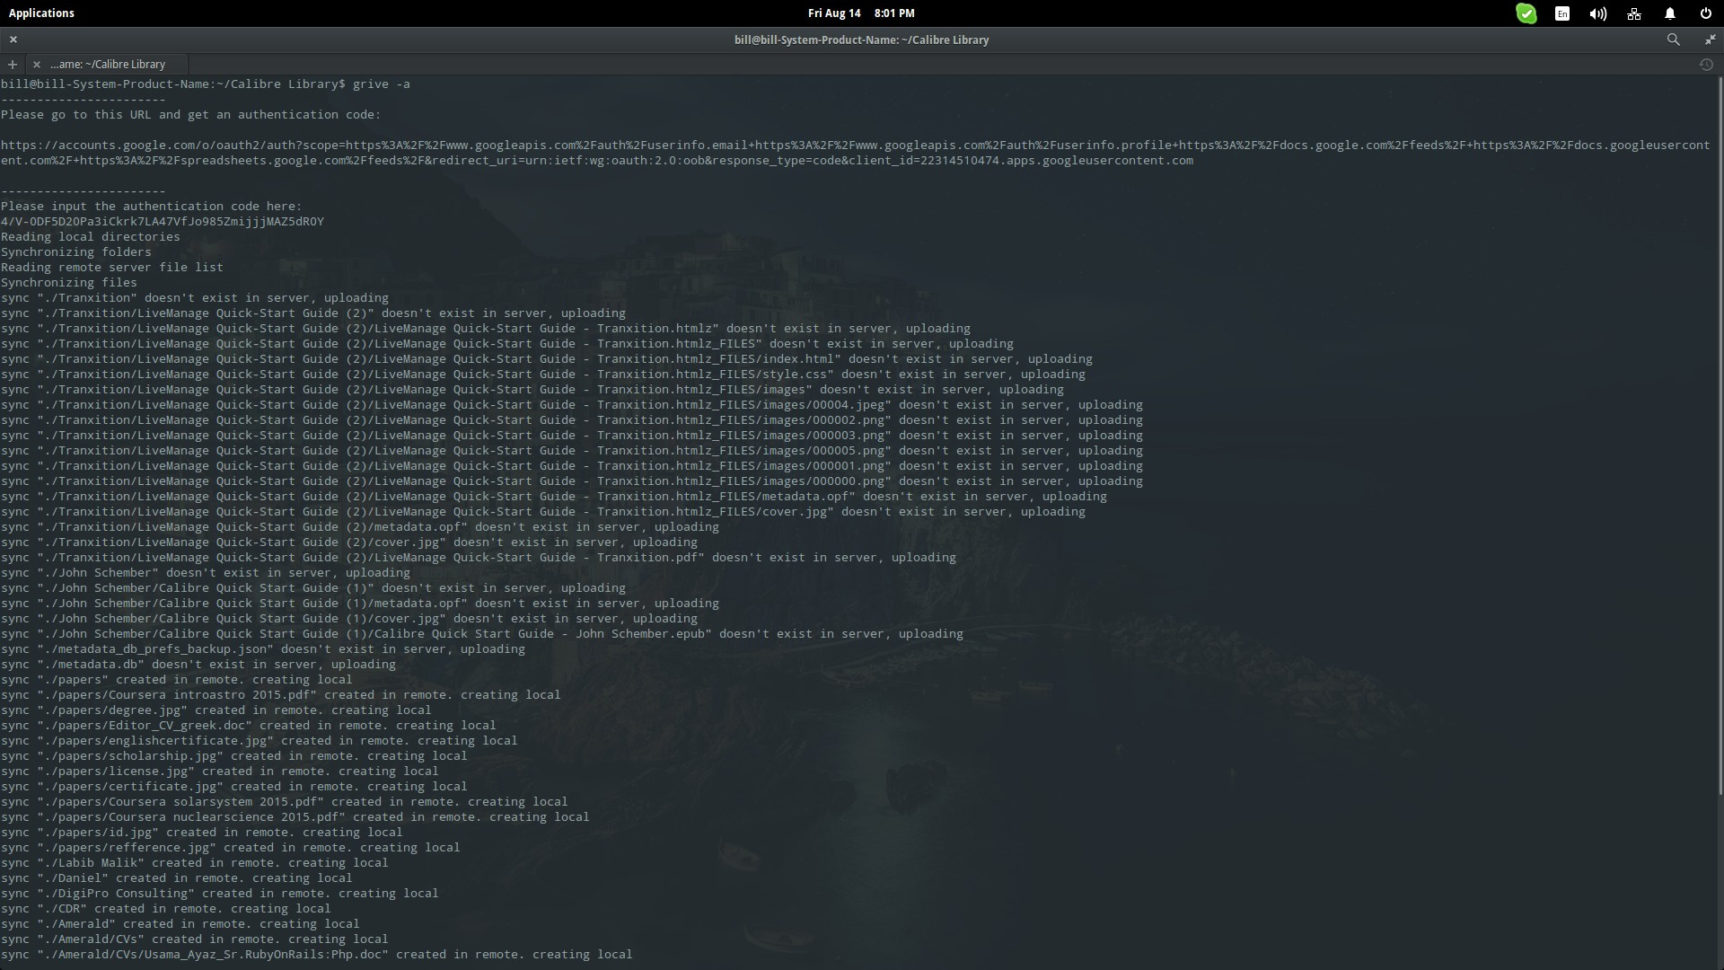Click the pasted authentication code line
Screen dimensions: 1724x970
162,222
